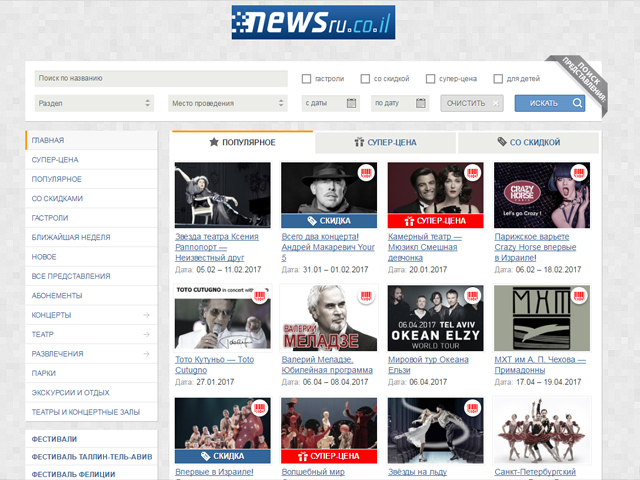Click the 'по дату' date field
The image size is (640, 480).
point(400,103)
